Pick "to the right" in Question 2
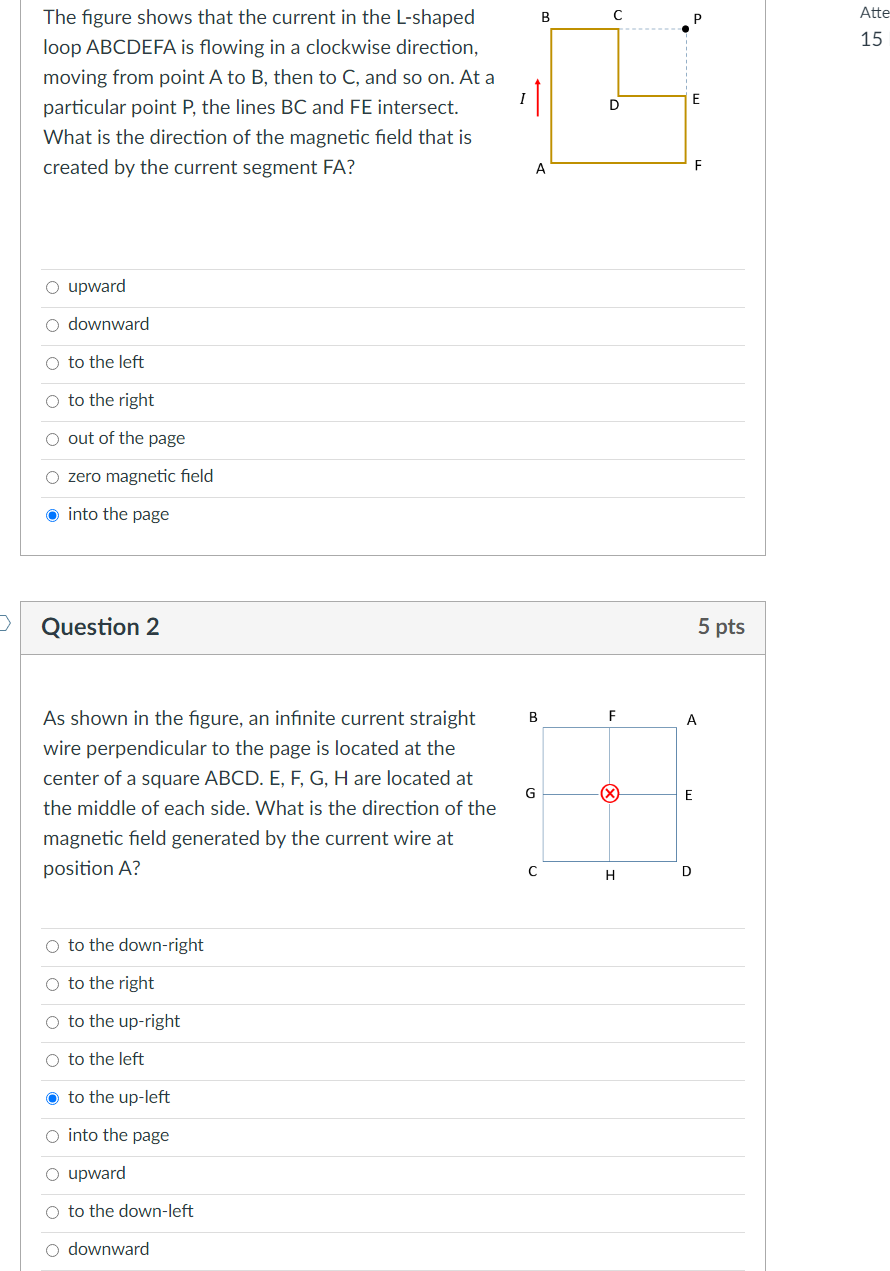This screenshot has height=1271, width=890. (51, 984)
